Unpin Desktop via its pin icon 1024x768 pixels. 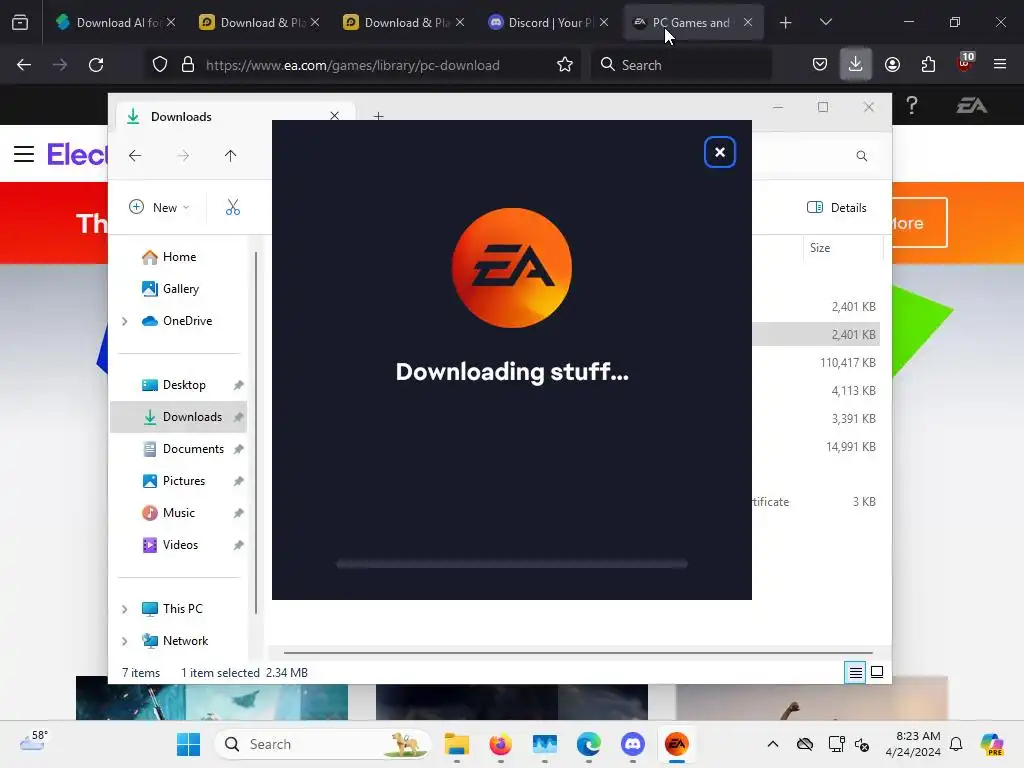238,385
